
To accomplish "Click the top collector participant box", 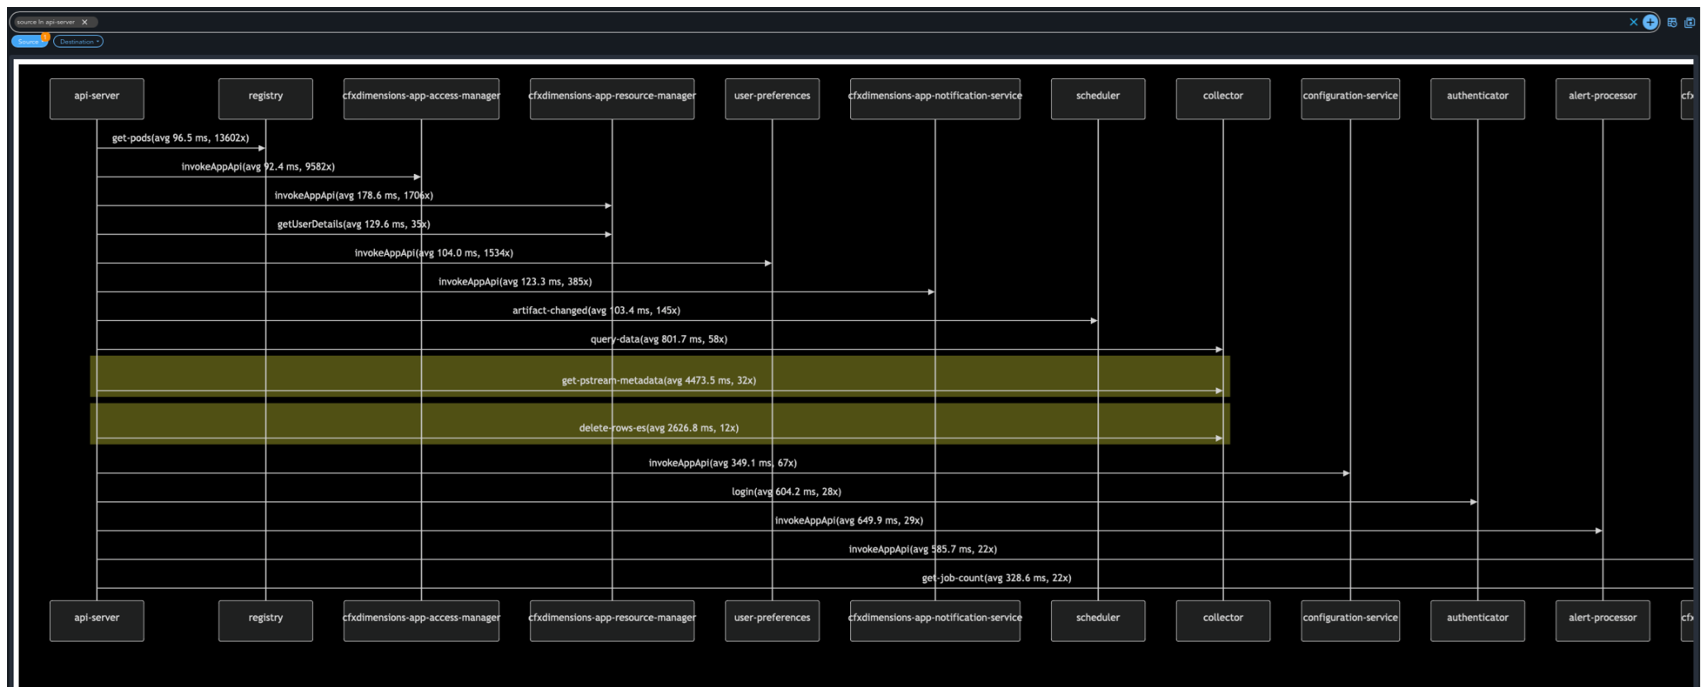I will coord(1222,98).
